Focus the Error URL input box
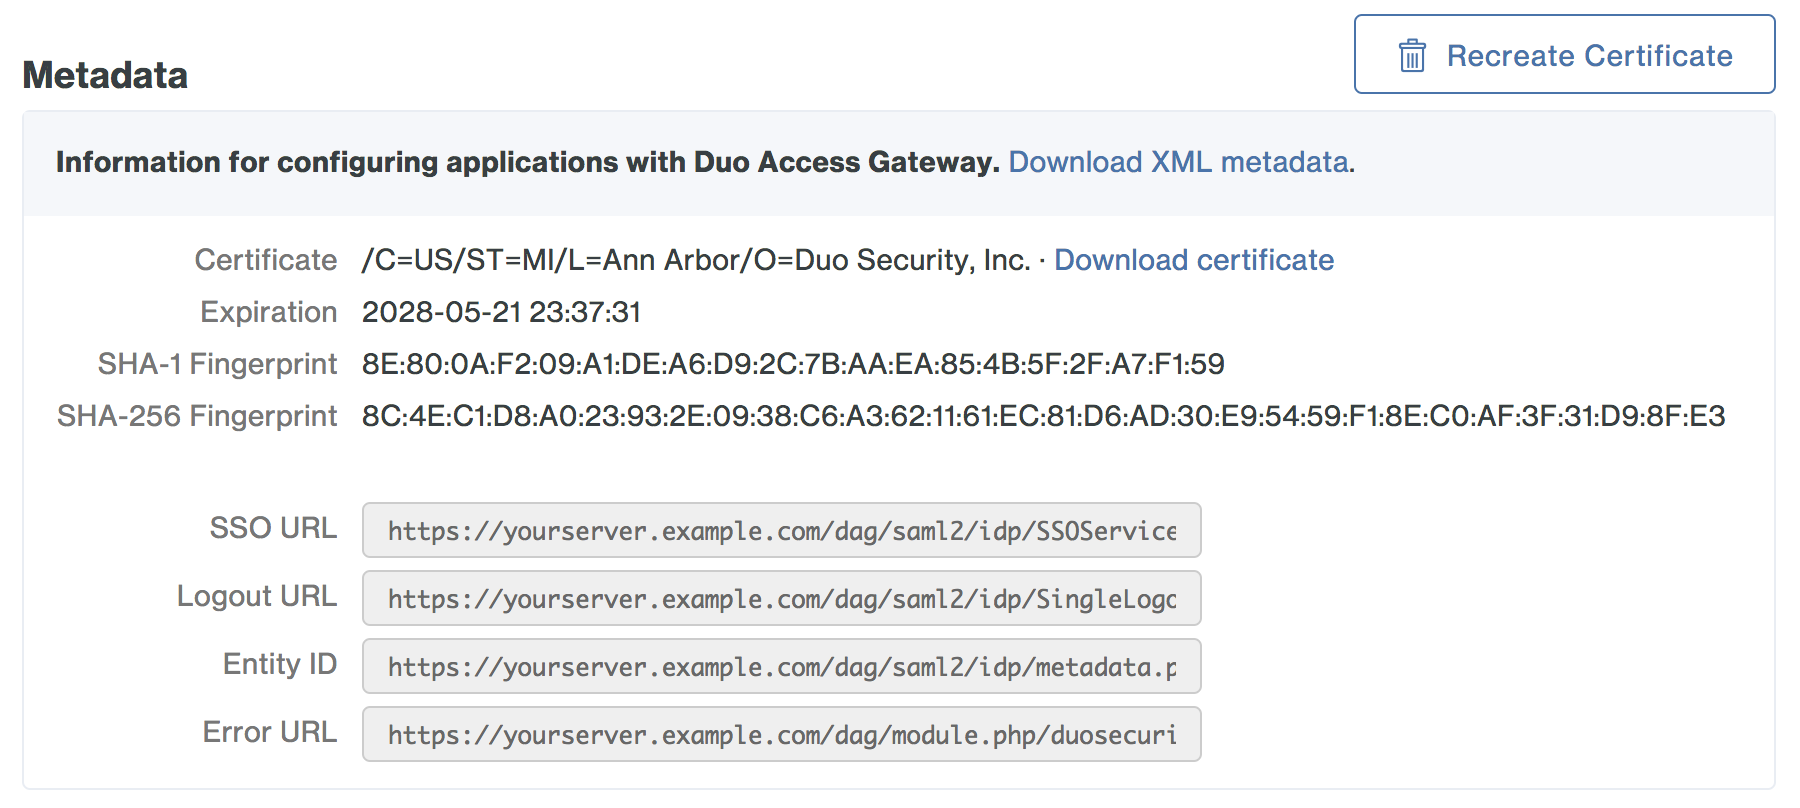The height and width of the screenshot is (808, 1800). coord(781,734)
